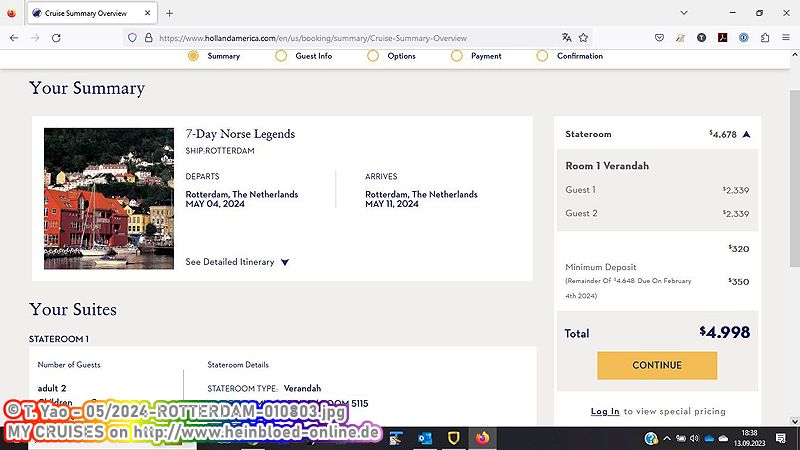This screenshot has width=800, height=450.
Task: View site security lock information
Action: (x=148, y=38)
